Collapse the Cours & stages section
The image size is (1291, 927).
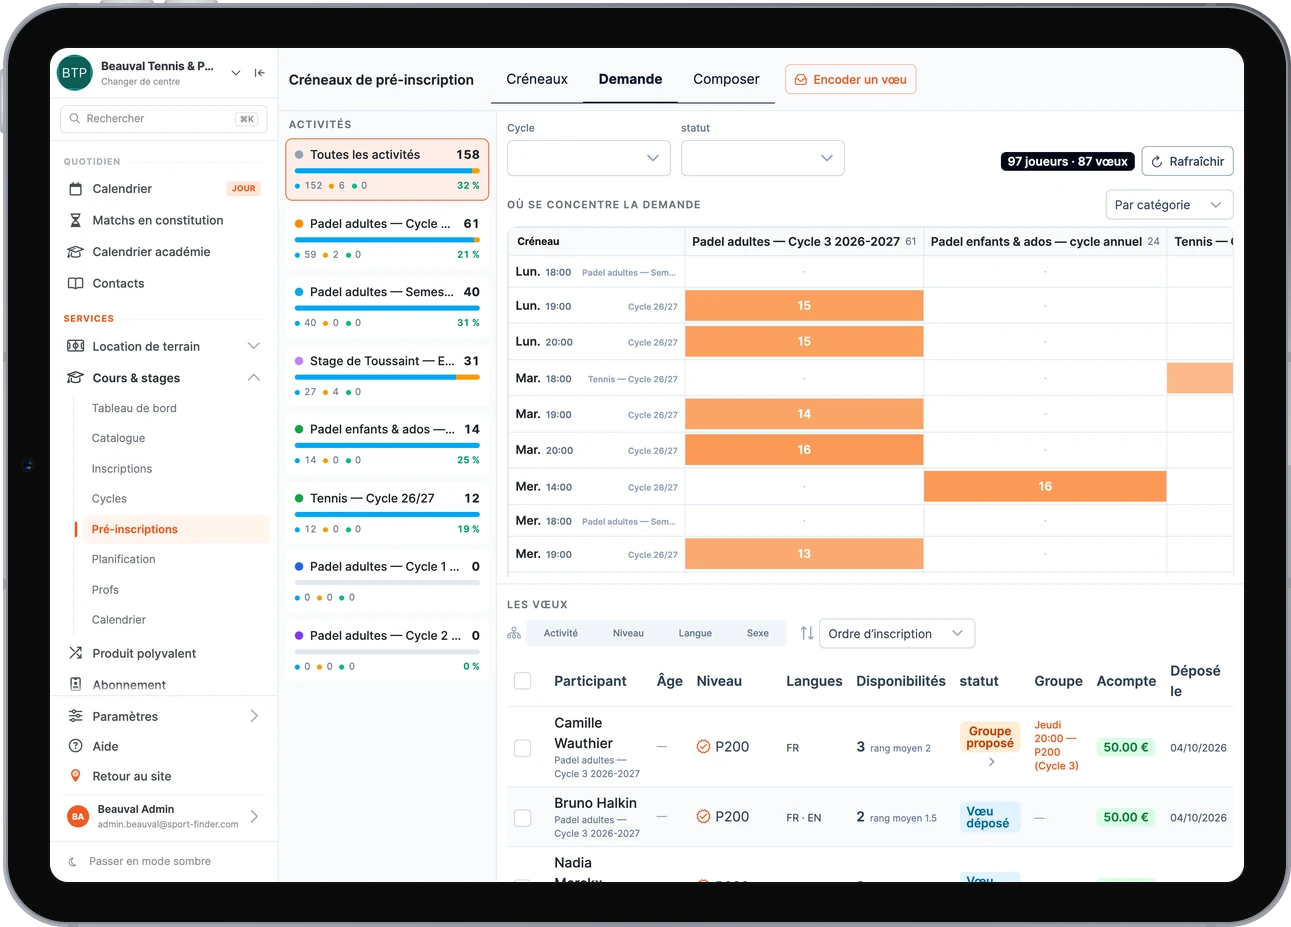pyautogui.click(x=164, y=378)
